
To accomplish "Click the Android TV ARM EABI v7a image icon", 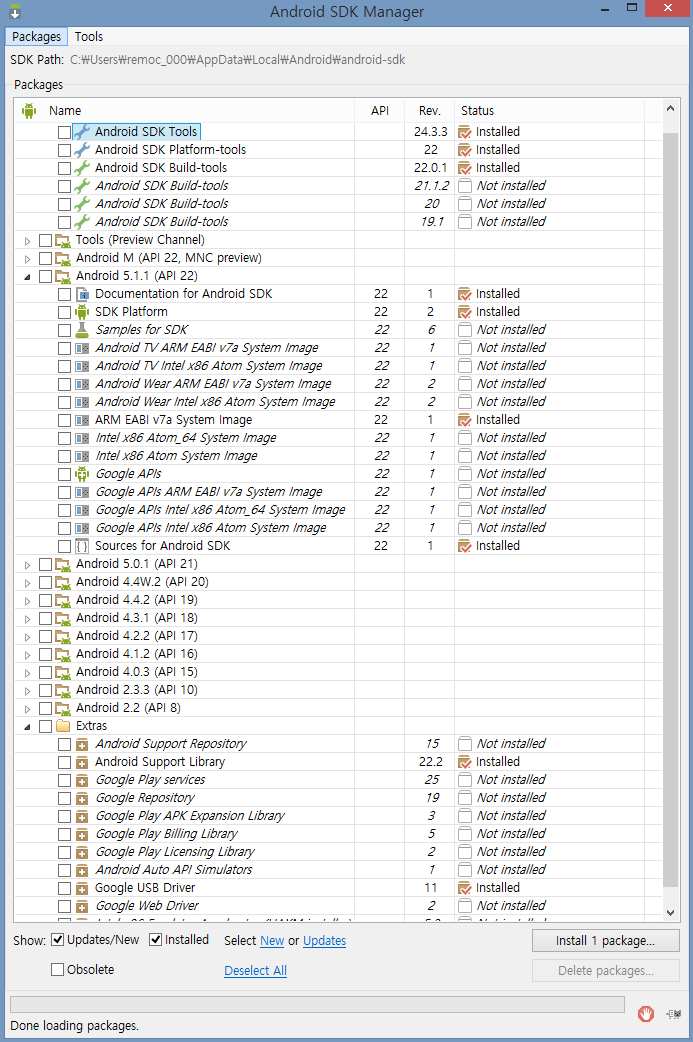I will pos(82,348).
